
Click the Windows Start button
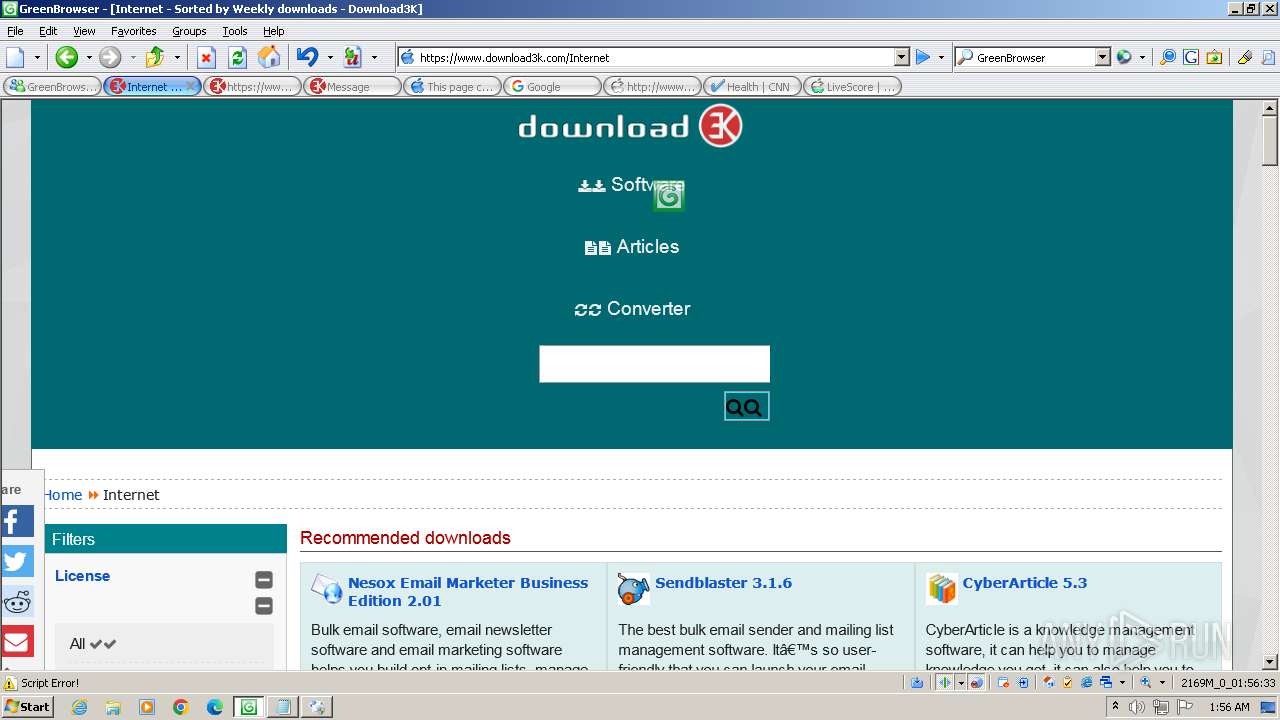pos(27,707)
